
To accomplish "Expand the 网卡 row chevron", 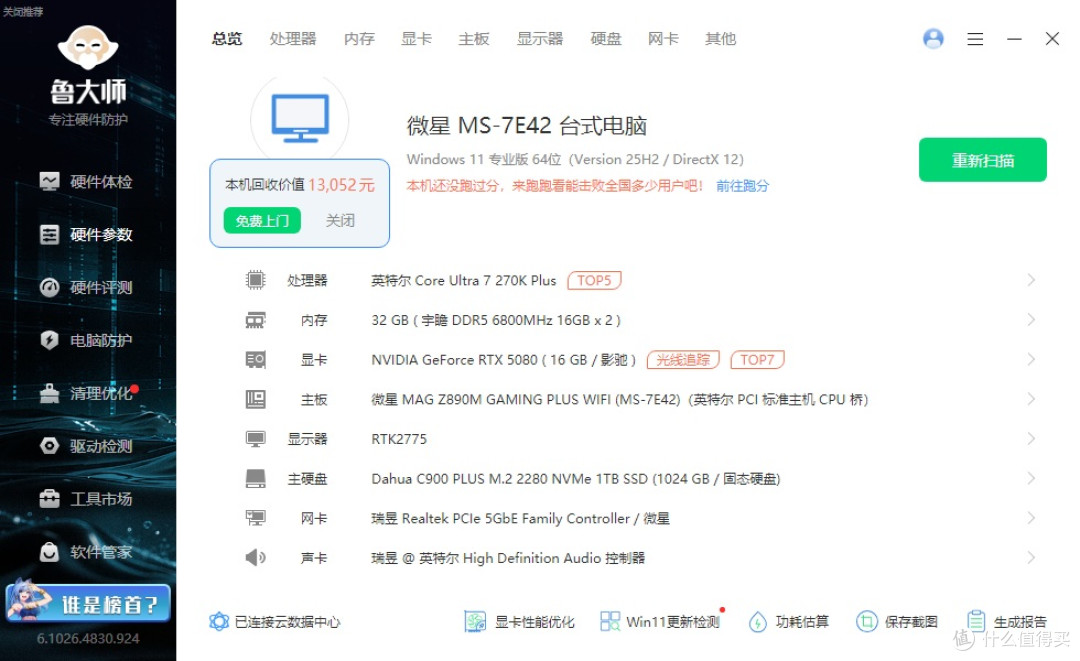I will pos(1031,518).
